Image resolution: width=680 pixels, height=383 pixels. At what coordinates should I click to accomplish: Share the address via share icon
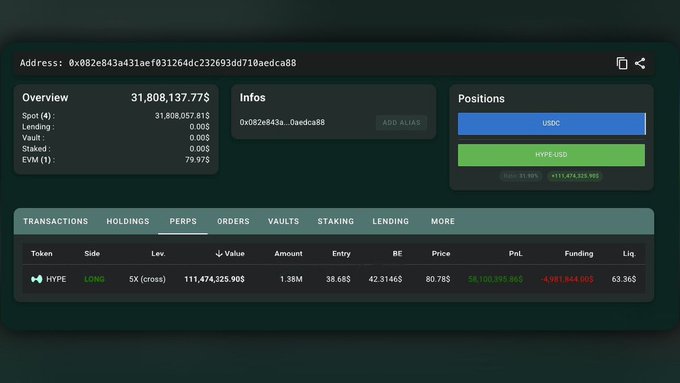click(640, 63)
